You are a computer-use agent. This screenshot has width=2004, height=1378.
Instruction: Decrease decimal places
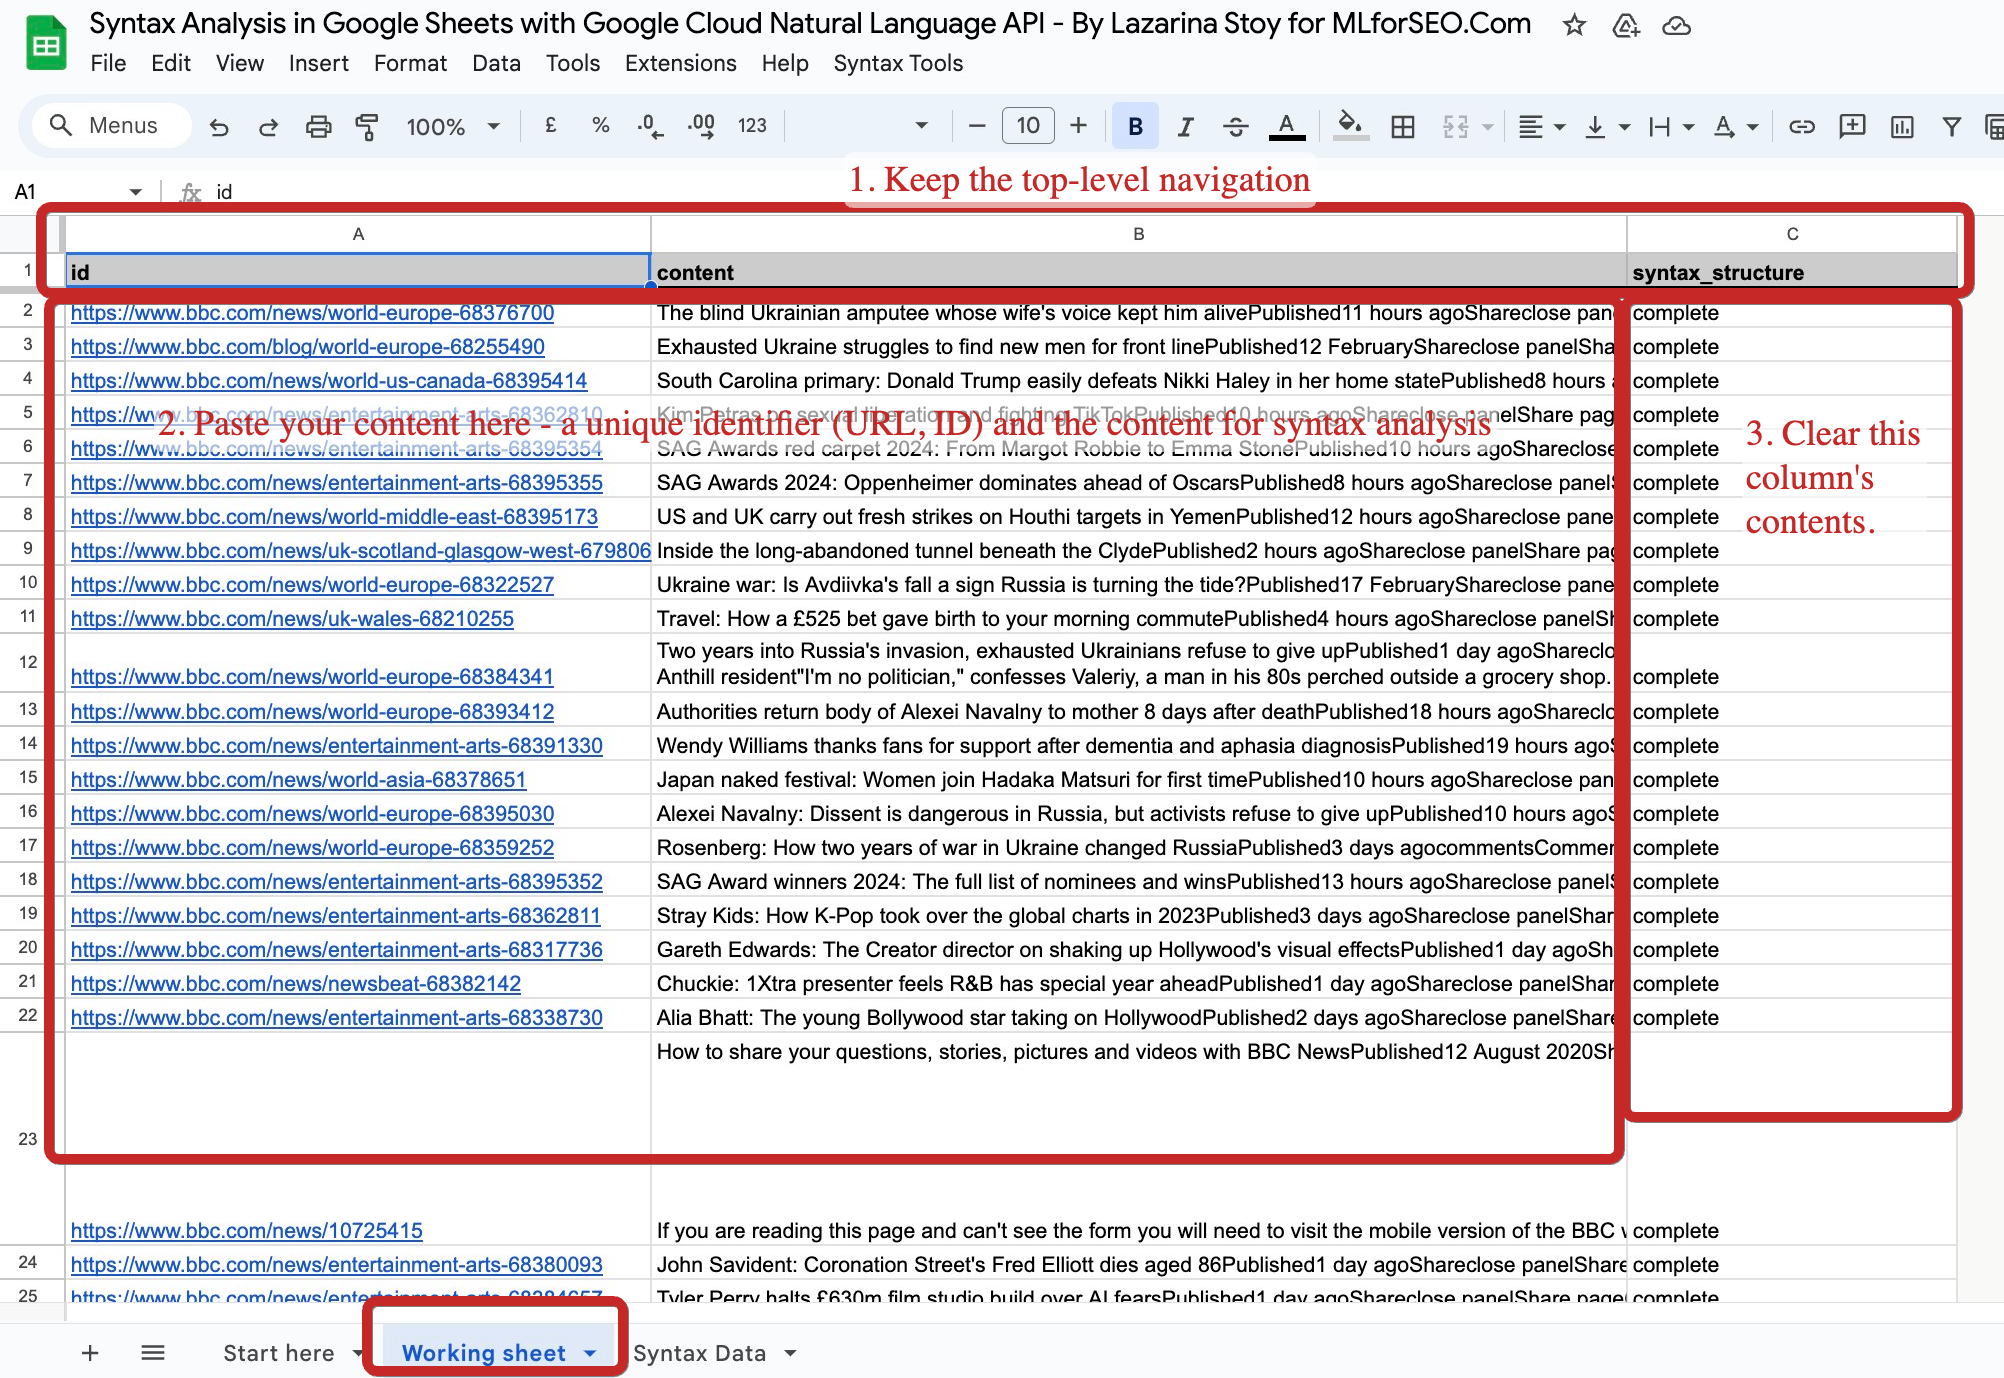[x=650, y=126]
